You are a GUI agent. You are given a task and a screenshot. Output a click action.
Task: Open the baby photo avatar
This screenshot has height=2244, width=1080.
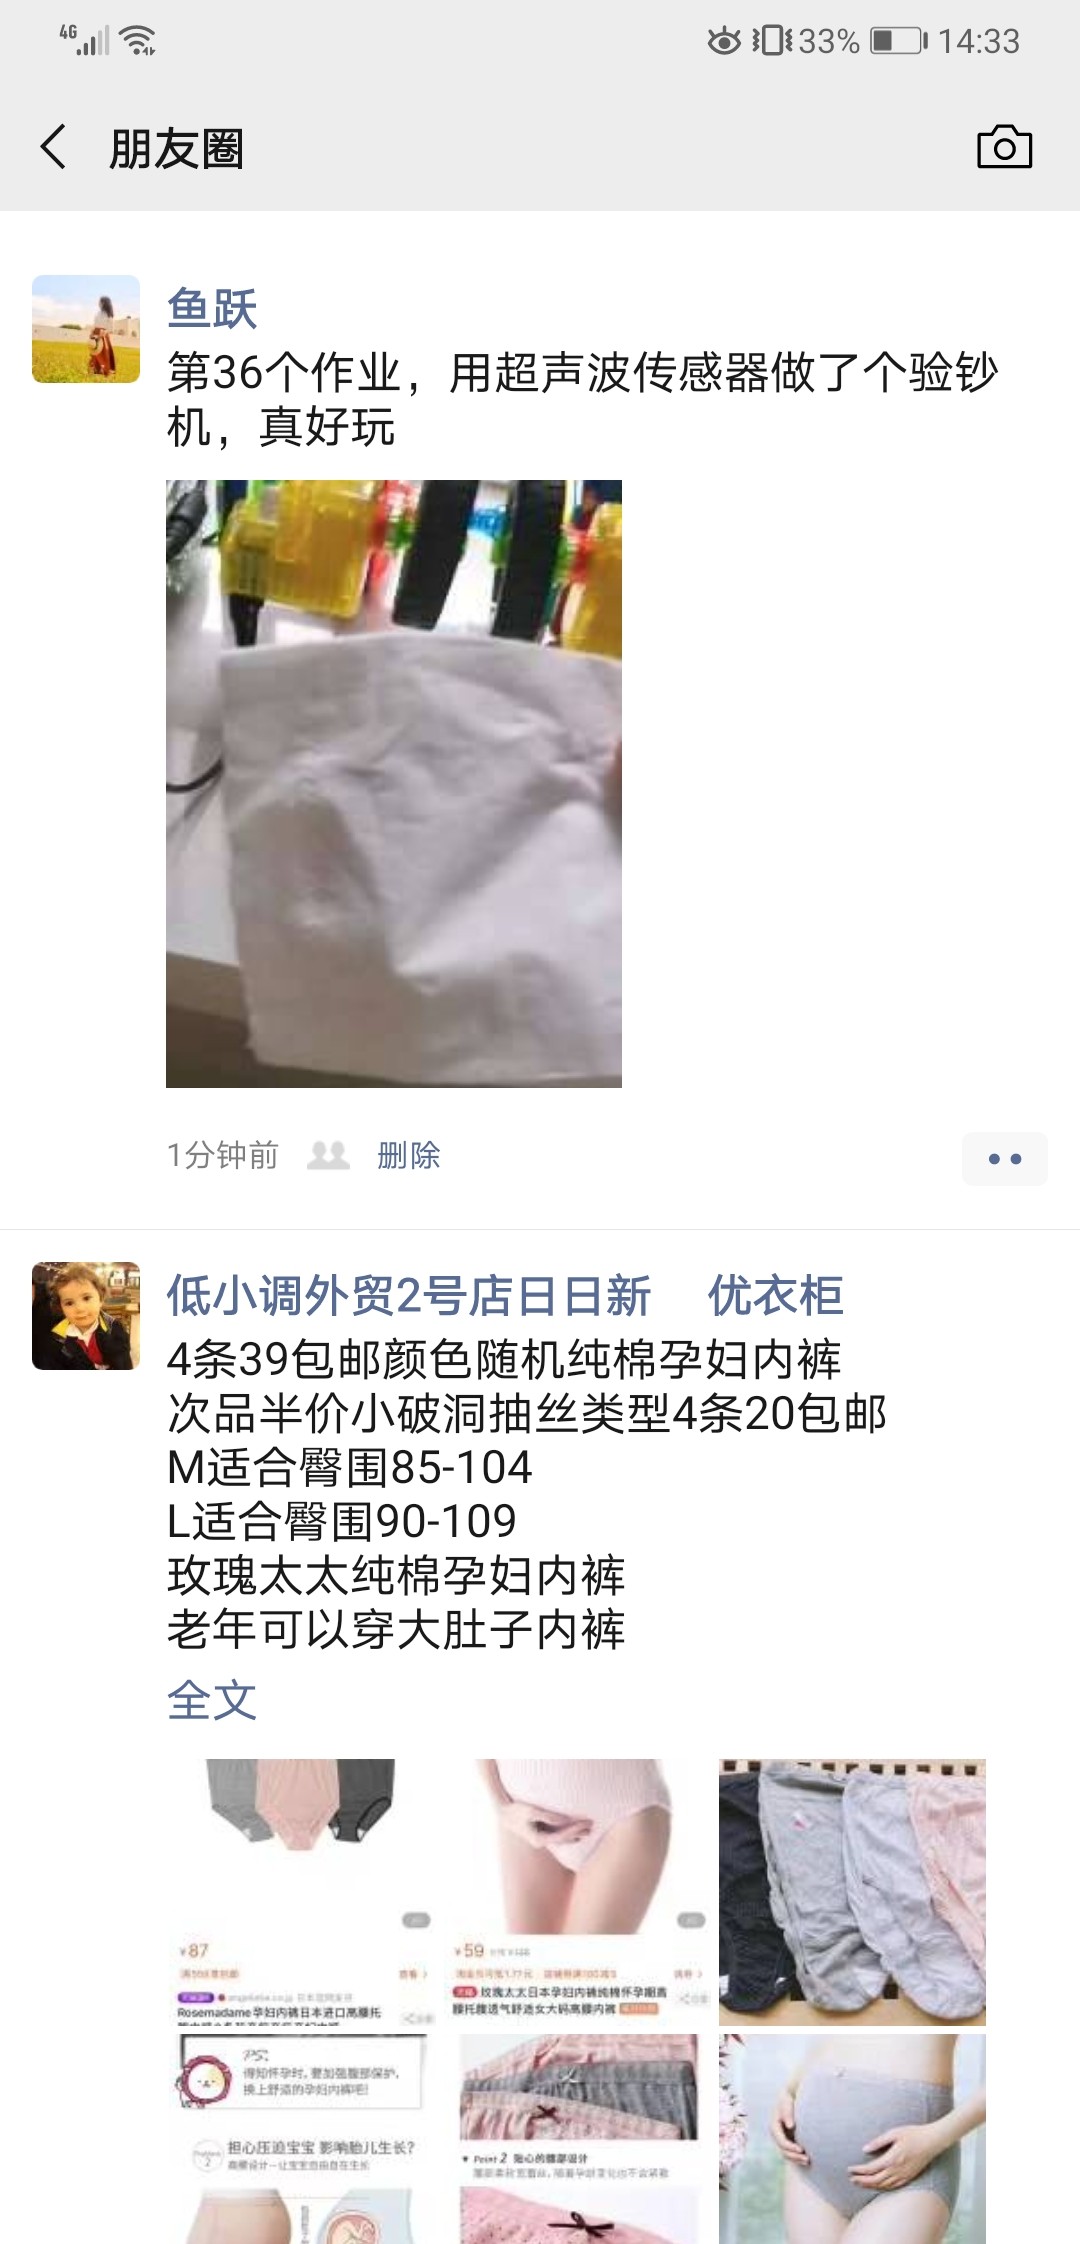[86, 1316]
